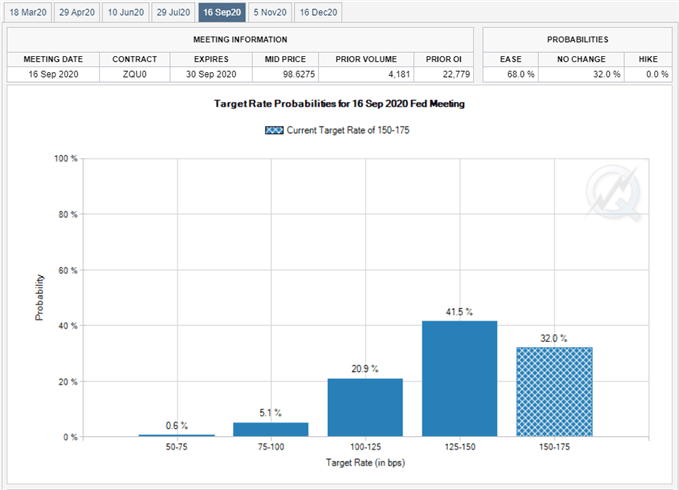
Task: Click the 5.1 % bar label
Action: [x=270, y=413]
